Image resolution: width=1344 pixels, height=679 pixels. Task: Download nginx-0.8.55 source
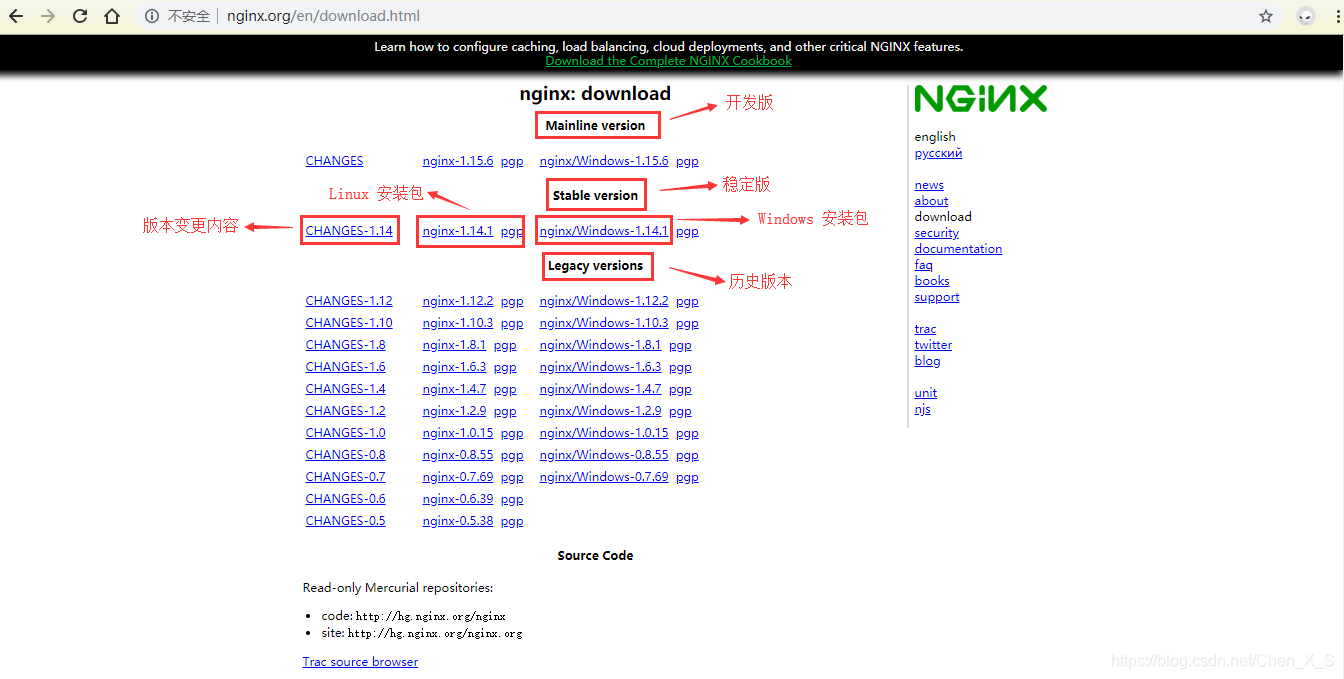point(458,455)
